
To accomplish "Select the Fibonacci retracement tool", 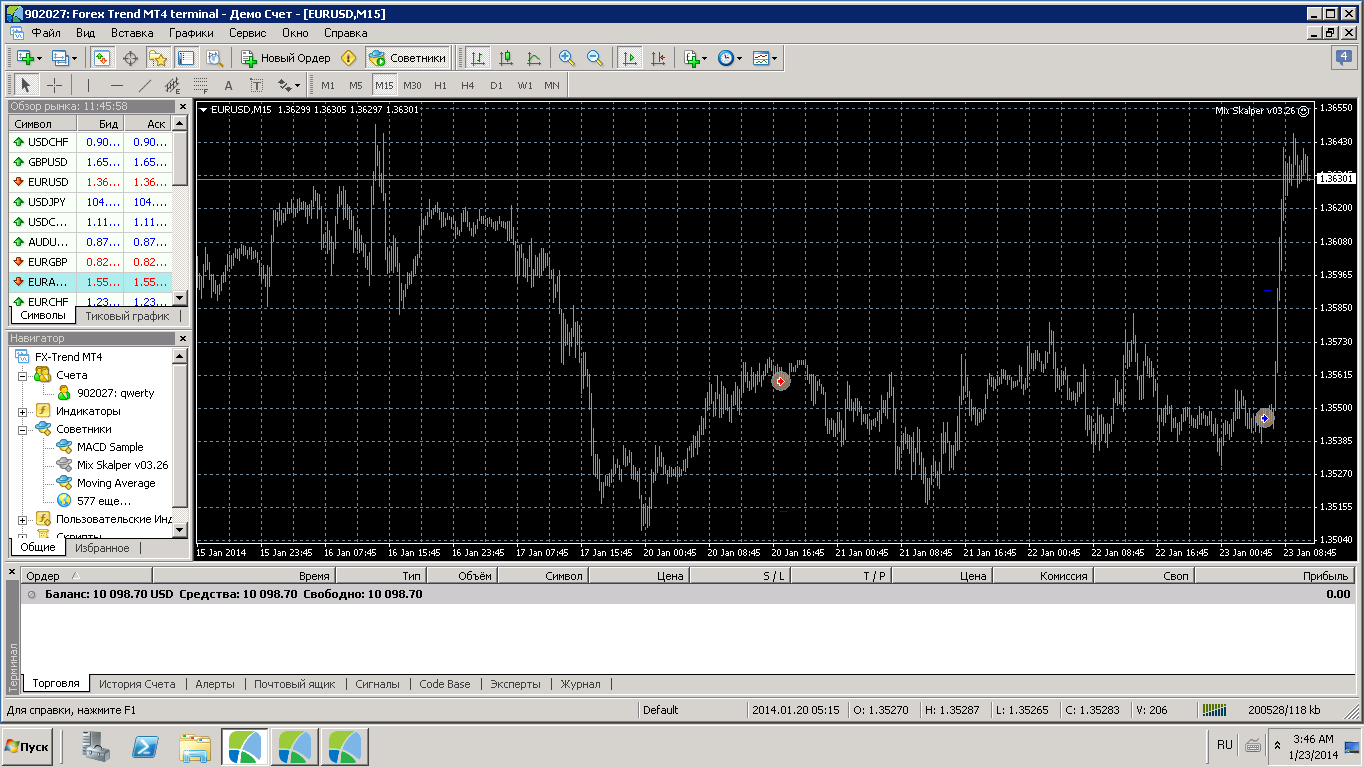I will [200, 85].
